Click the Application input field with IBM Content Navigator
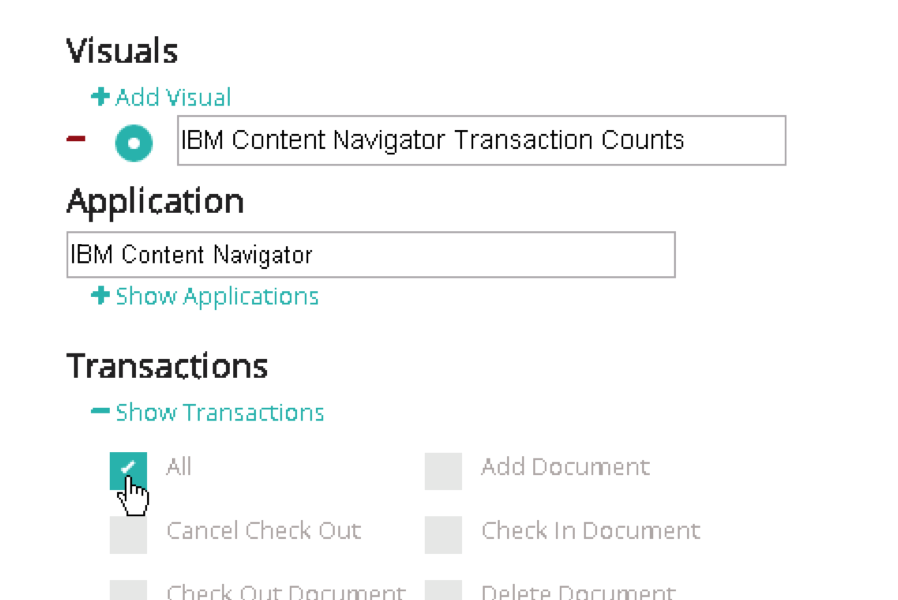The image size is (898, 600). pyautogui.click(x=371, y=255)
